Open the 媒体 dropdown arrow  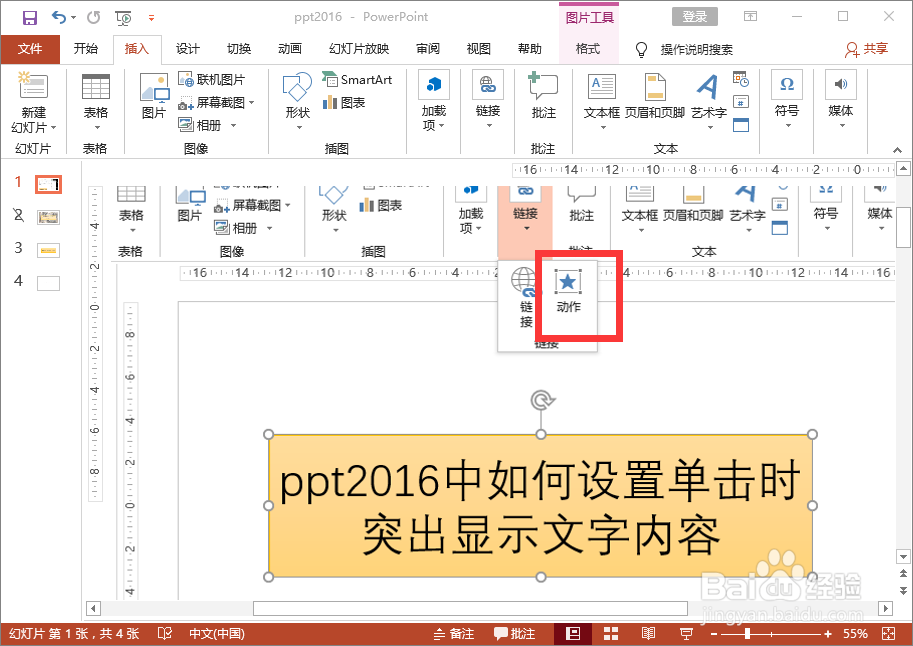point(842,126)
